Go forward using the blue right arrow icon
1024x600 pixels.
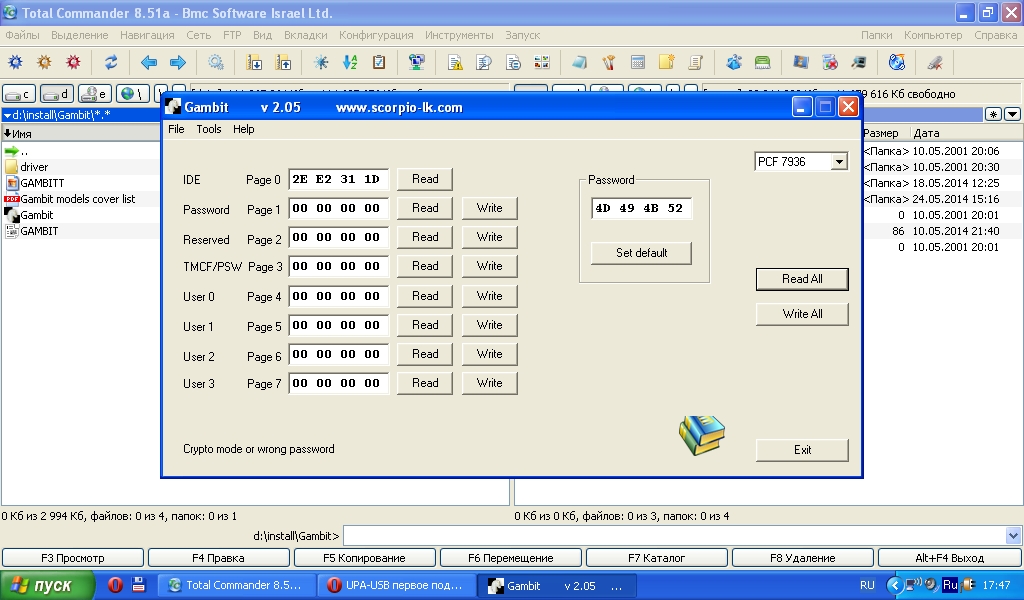pos(178,63)
